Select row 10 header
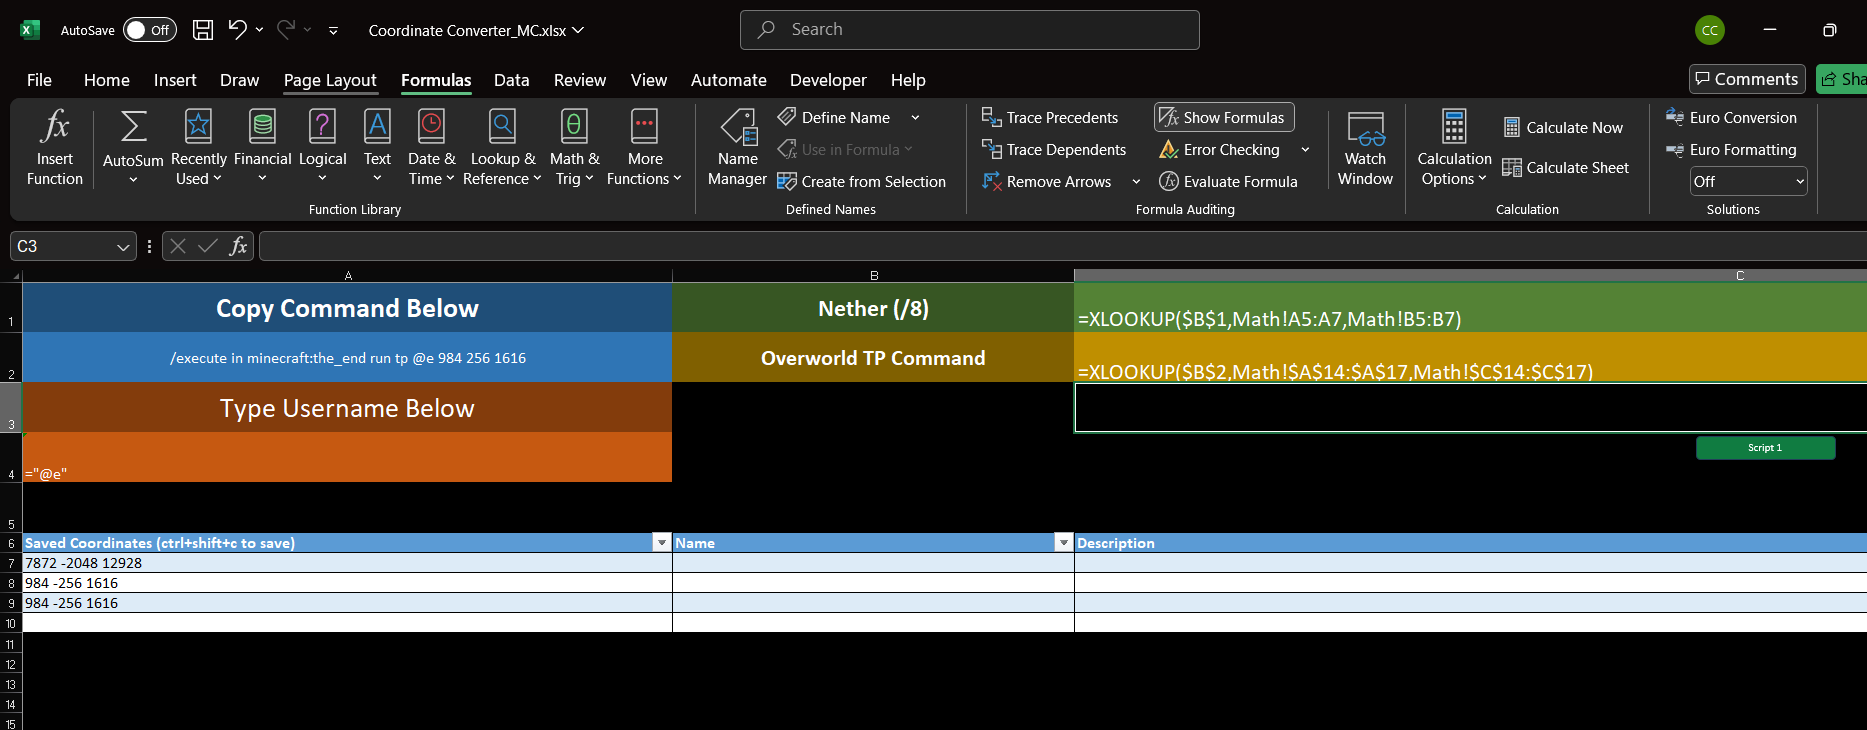This screenshot has width=1867, height=730. point(11,623)
